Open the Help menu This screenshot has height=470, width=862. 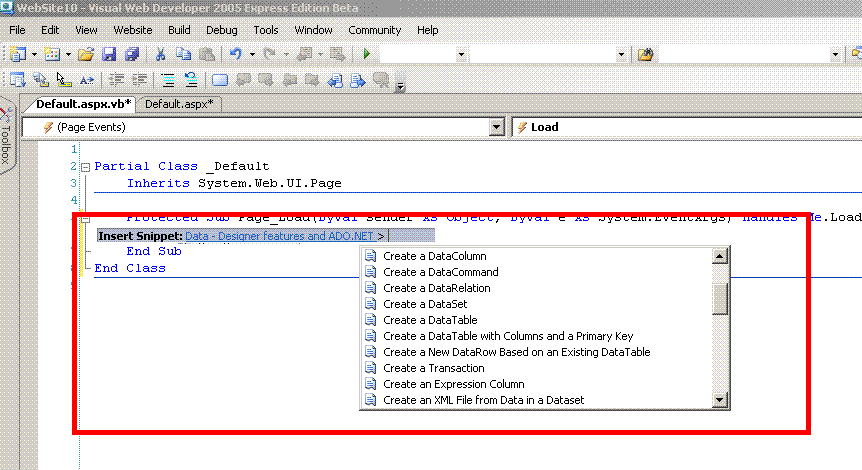click(427, 30)
